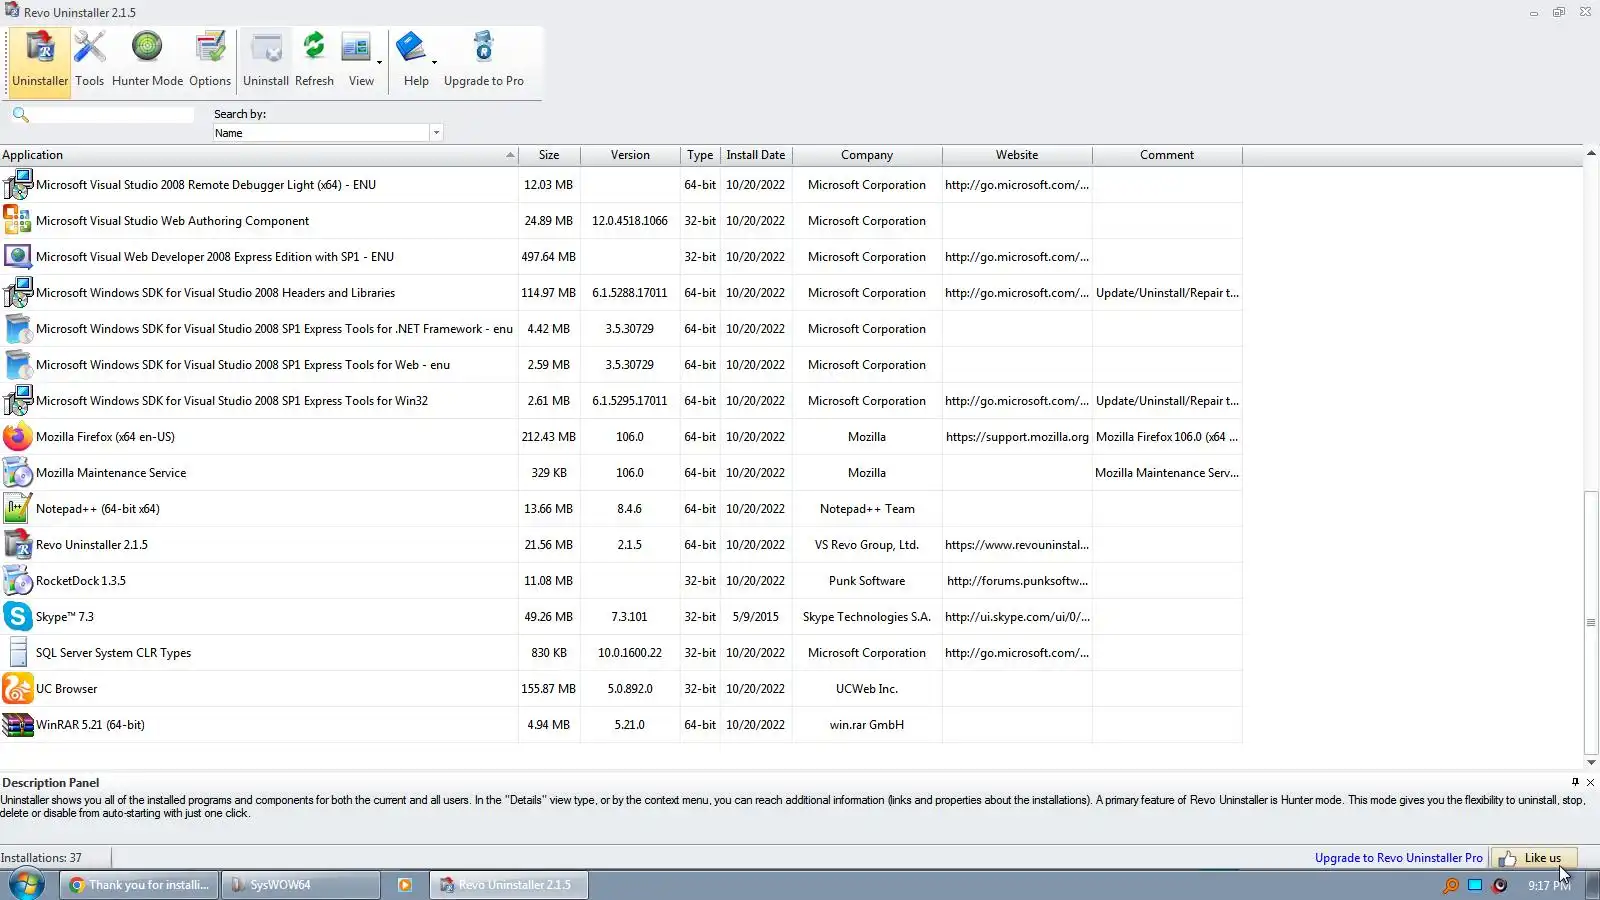The width and height of the screenshot is (1600, 900).
Task: Click the search magnifier icon
Action: (x=20, y=115)
